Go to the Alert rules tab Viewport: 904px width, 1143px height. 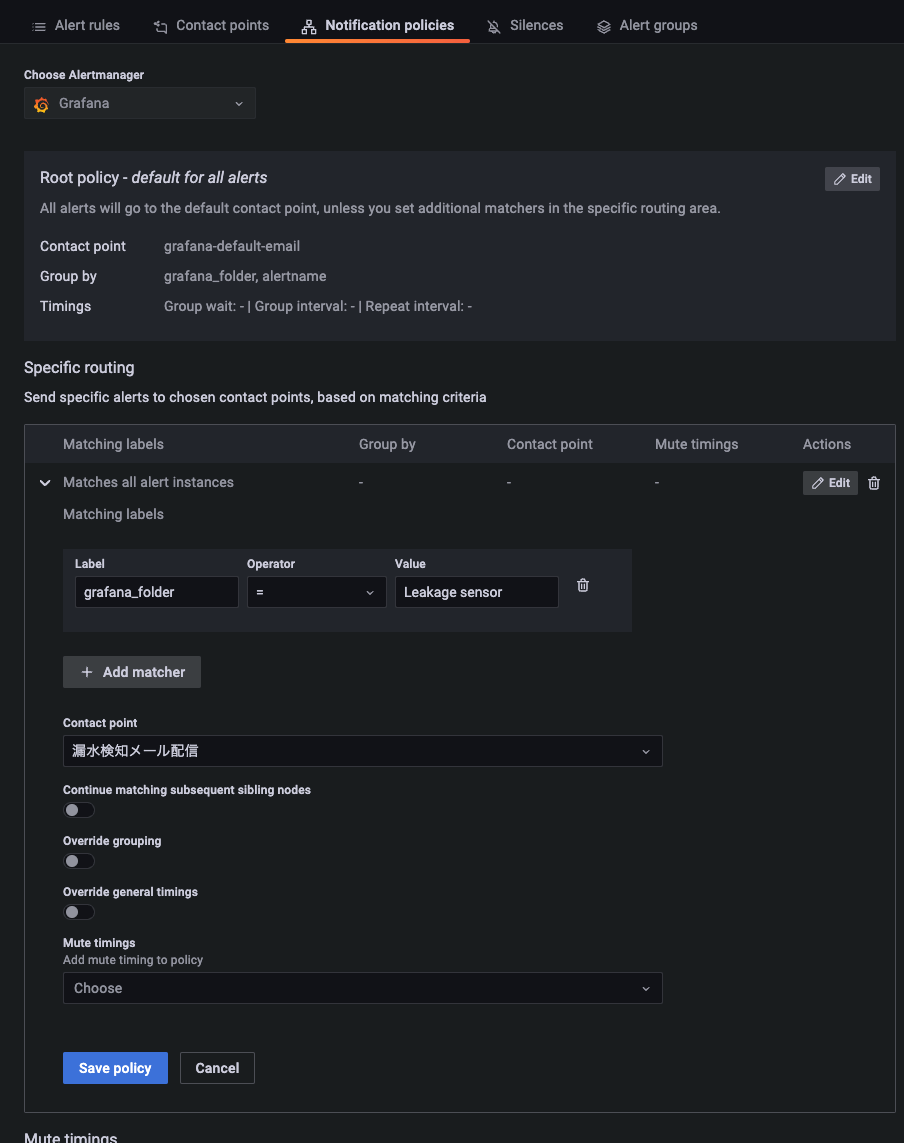click(87, 26)
